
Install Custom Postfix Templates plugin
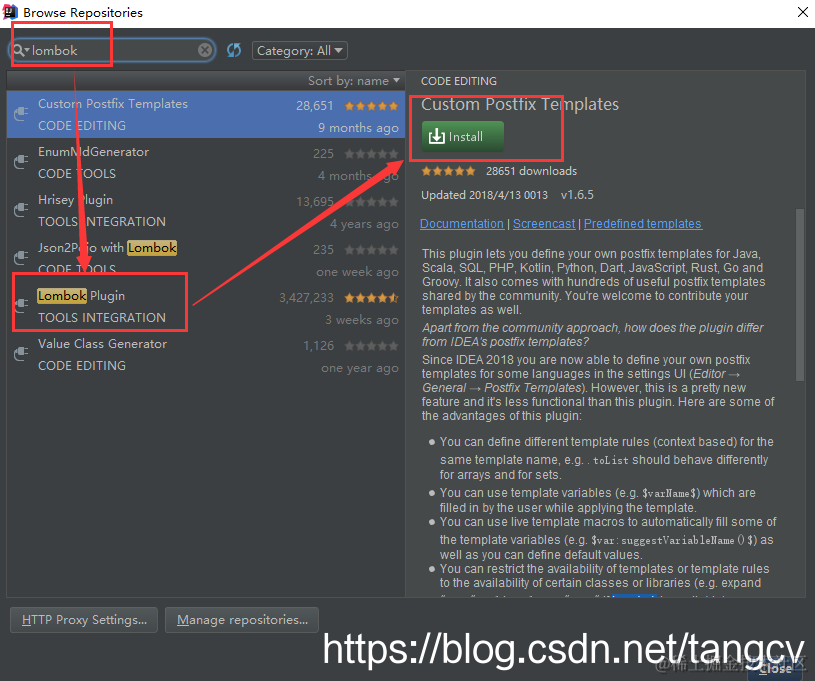point(463,136)
